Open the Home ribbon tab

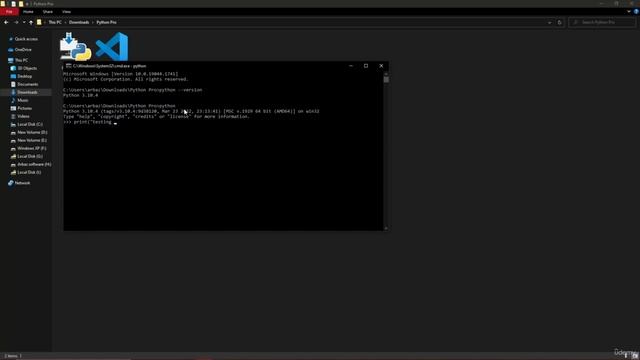pos(28,12)
